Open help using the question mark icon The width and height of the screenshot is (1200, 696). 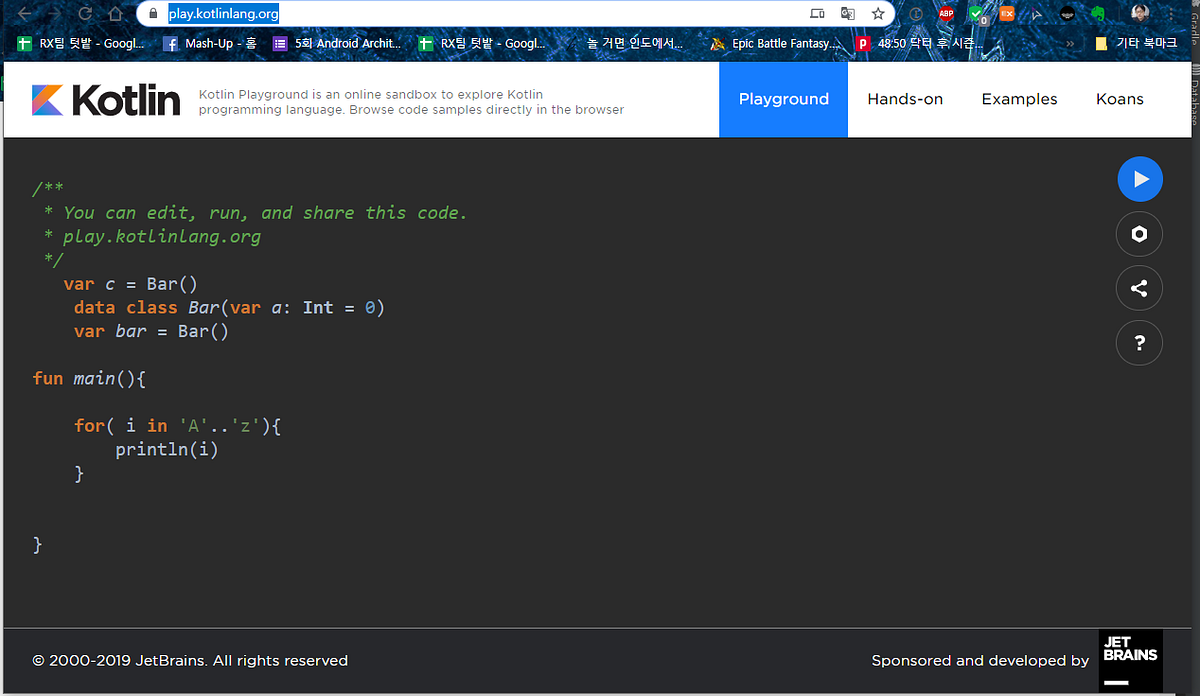(x=1140, y=342)
